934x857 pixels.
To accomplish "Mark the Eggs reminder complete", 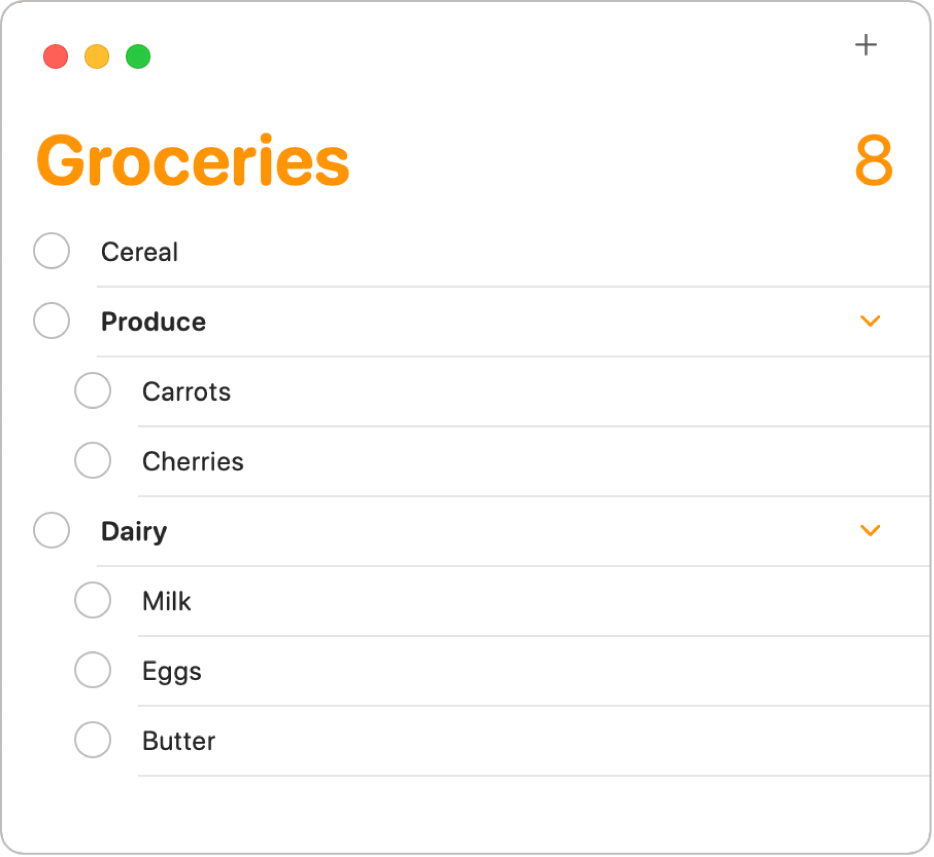I will [93, 670].
